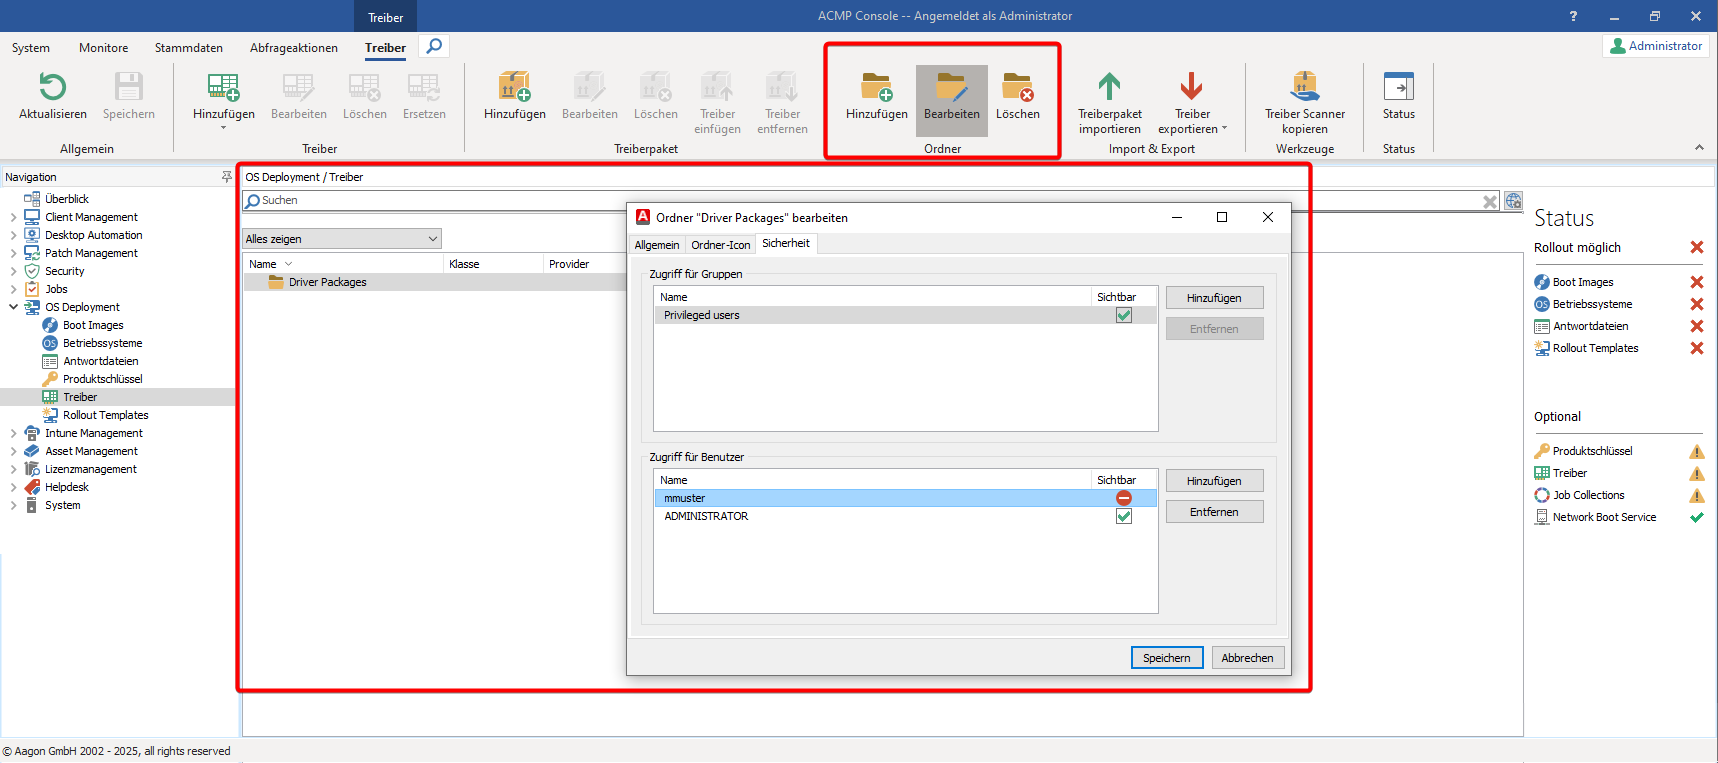Click Ordner Löschen folder icon

(x=1017, y=87)
